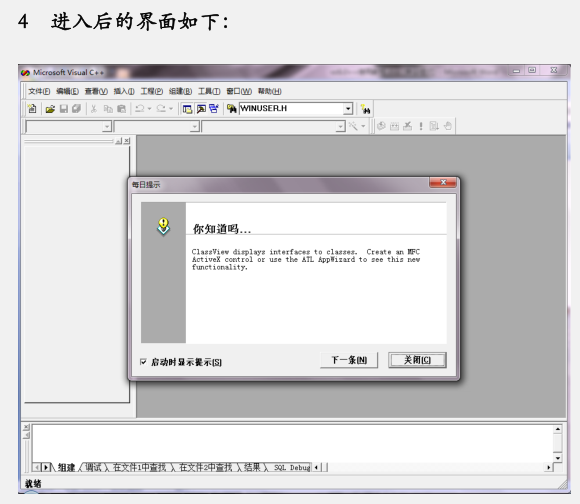Click the lightbulb tip icon in dialog
This screenshot has height=504, width=580.
click(163, 226)
